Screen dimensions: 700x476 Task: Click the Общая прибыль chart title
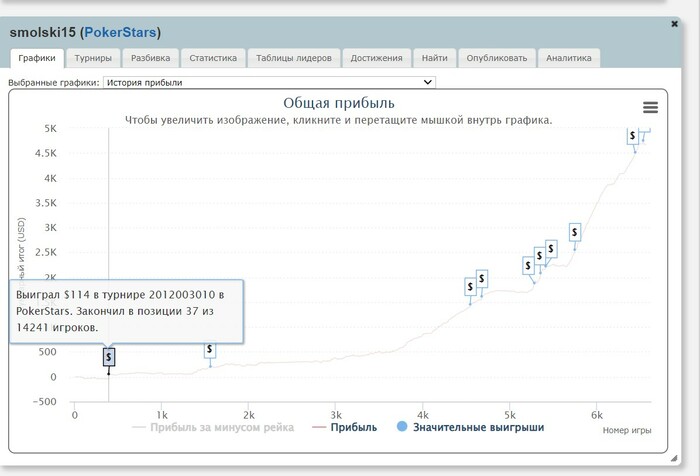339,103
